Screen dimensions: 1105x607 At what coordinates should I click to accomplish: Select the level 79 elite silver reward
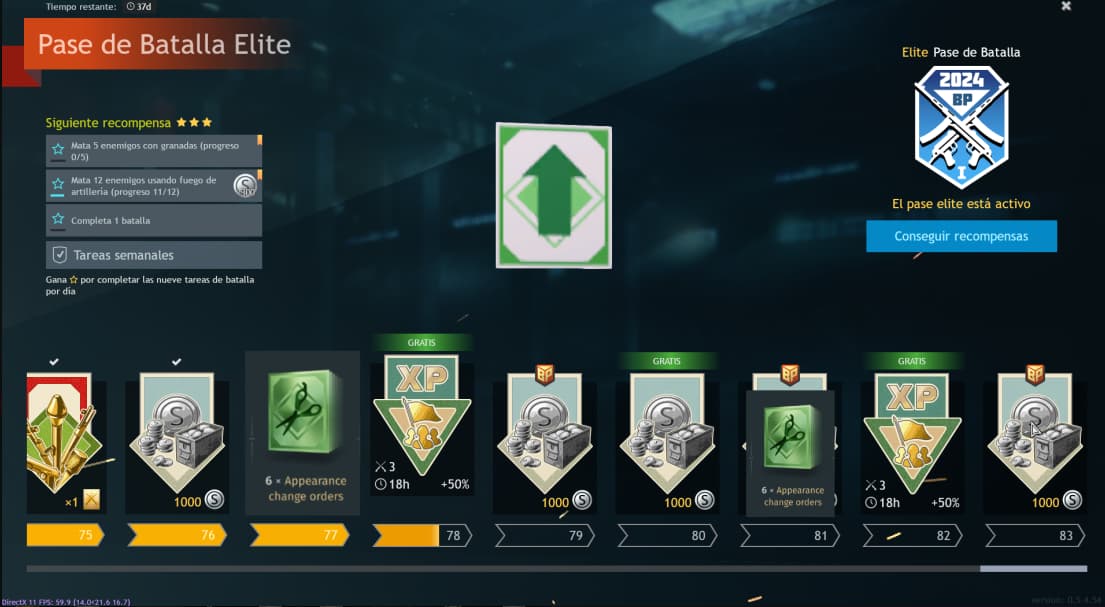(x=544, y=443)
